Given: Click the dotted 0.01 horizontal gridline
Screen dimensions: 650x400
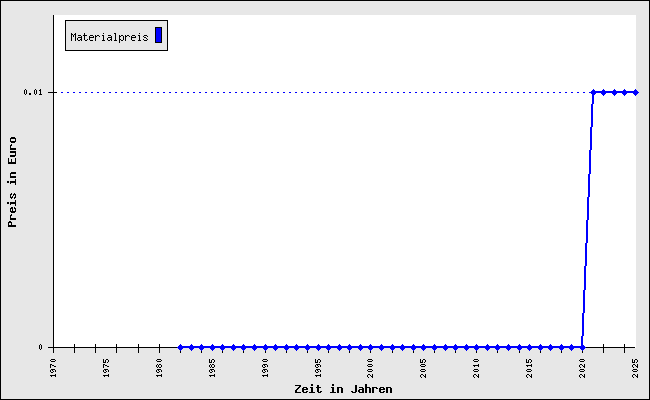Looking at the screenshot, I should tap(300, 92).
